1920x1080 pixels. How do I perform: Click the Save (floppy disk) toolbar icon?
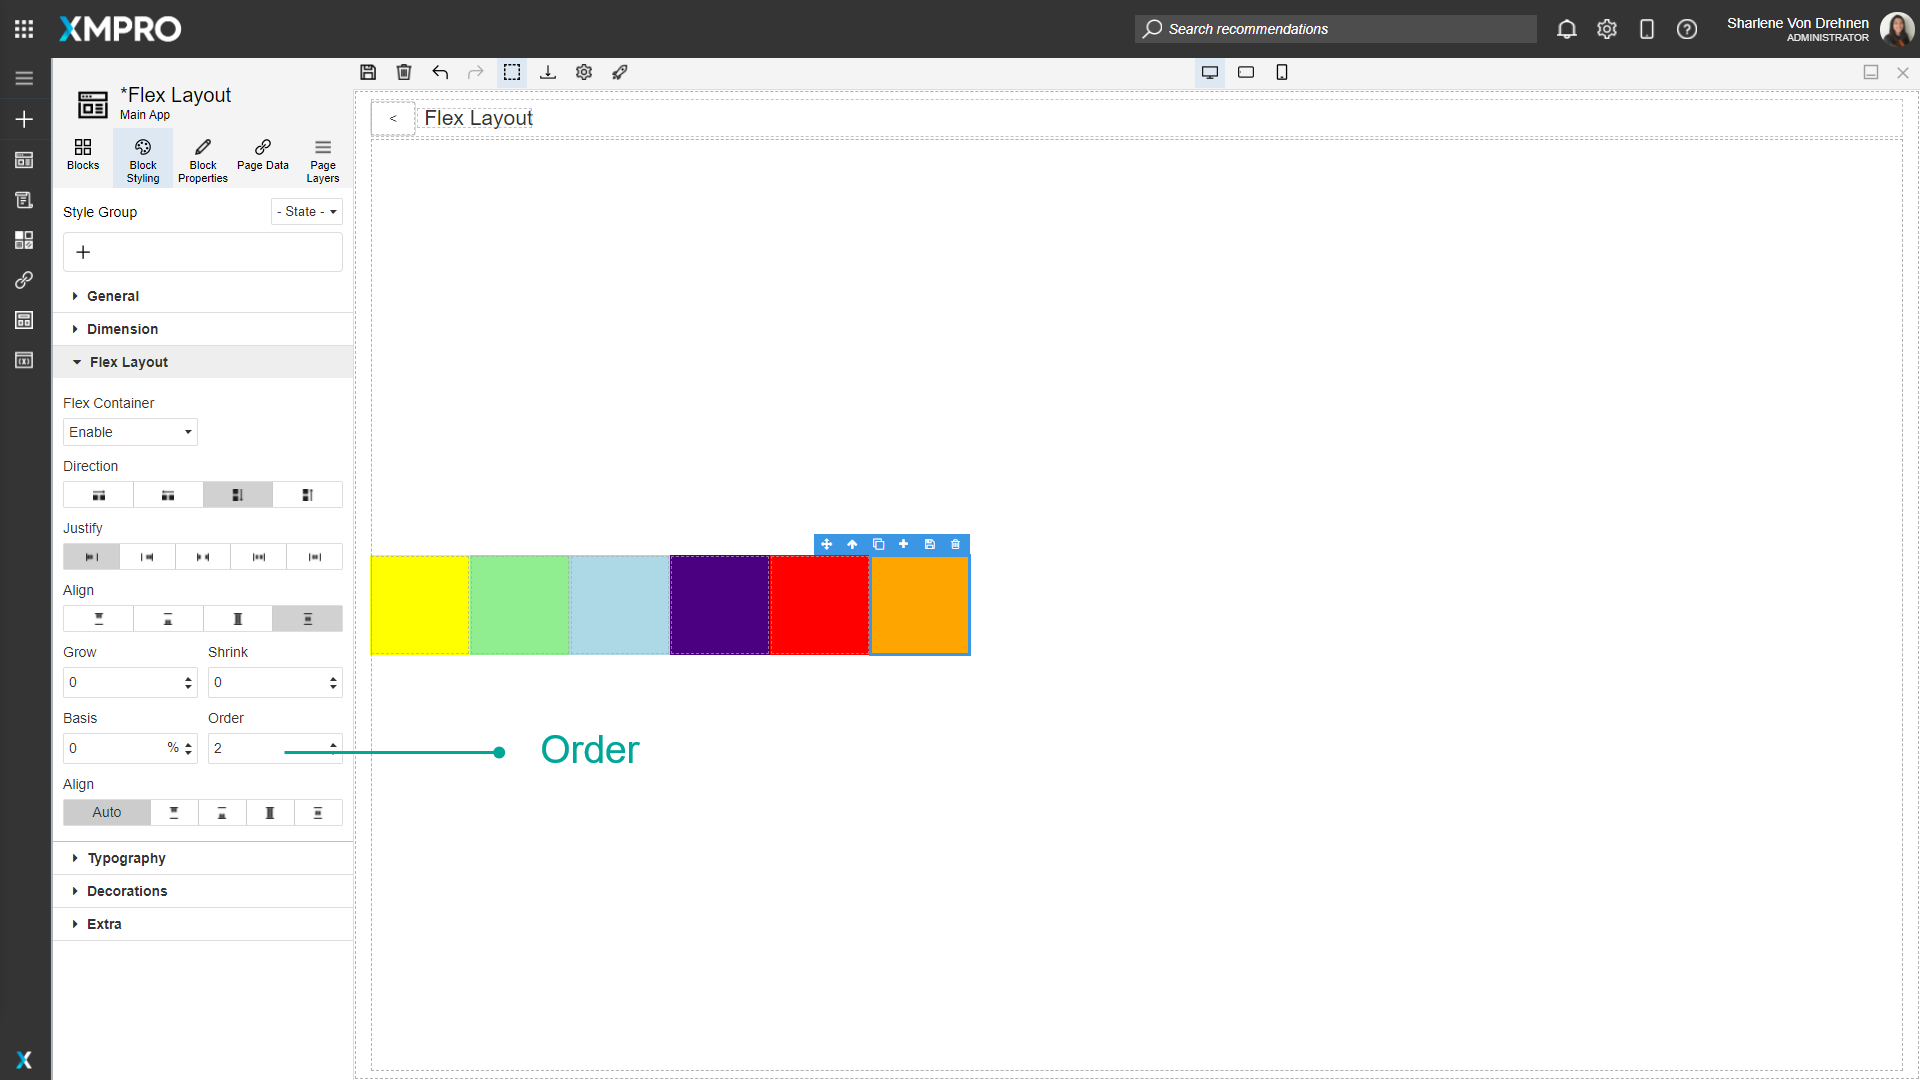pos(368,72)
